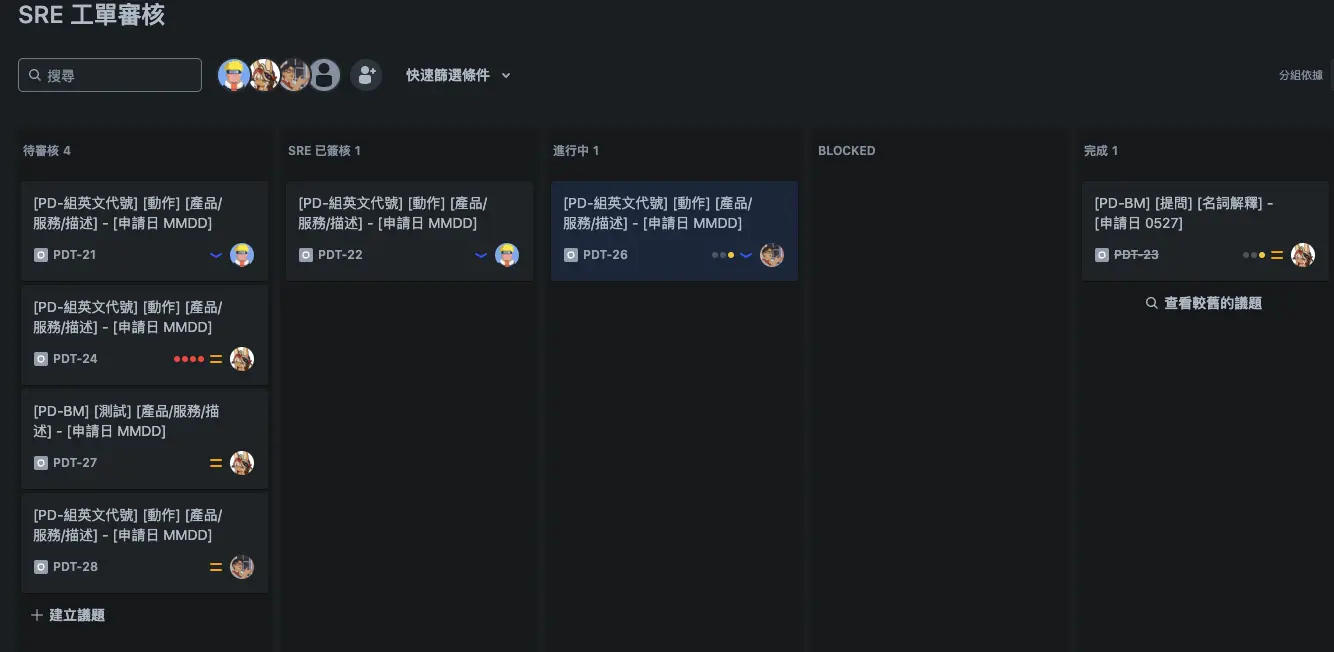Image resolution: width=1334 pixels, height=652 pixels.
Task: Filter board by the Naruto avatar beside search
Action: point(234,75)
